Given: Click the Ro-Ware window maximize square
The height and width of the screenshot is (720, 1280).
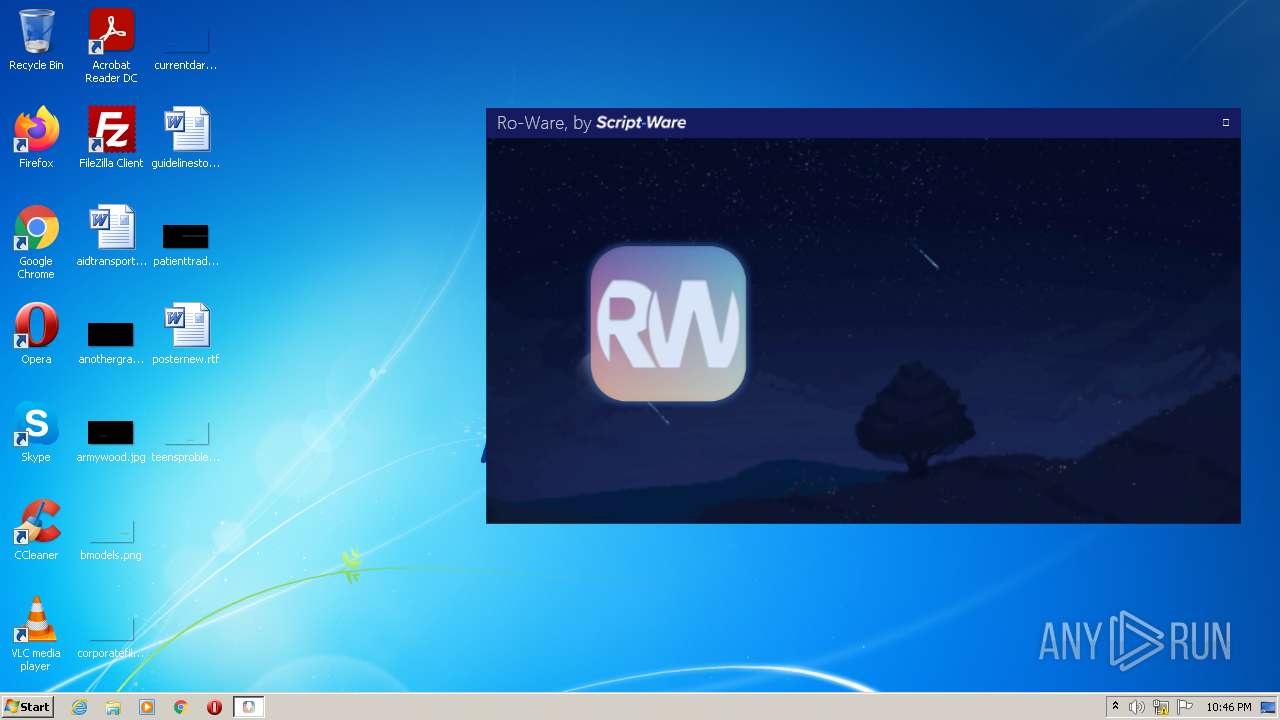Looking at the screenshot, I should click(1226, 122).
